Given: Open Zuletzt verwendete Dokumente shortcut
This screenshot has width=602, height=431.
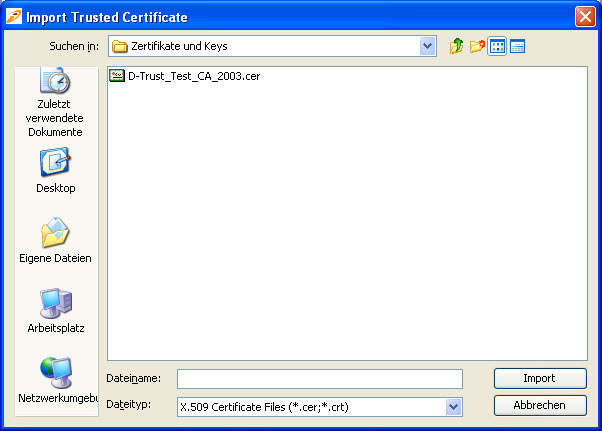Looking at the screenshot, I should [x=55, y=102].
